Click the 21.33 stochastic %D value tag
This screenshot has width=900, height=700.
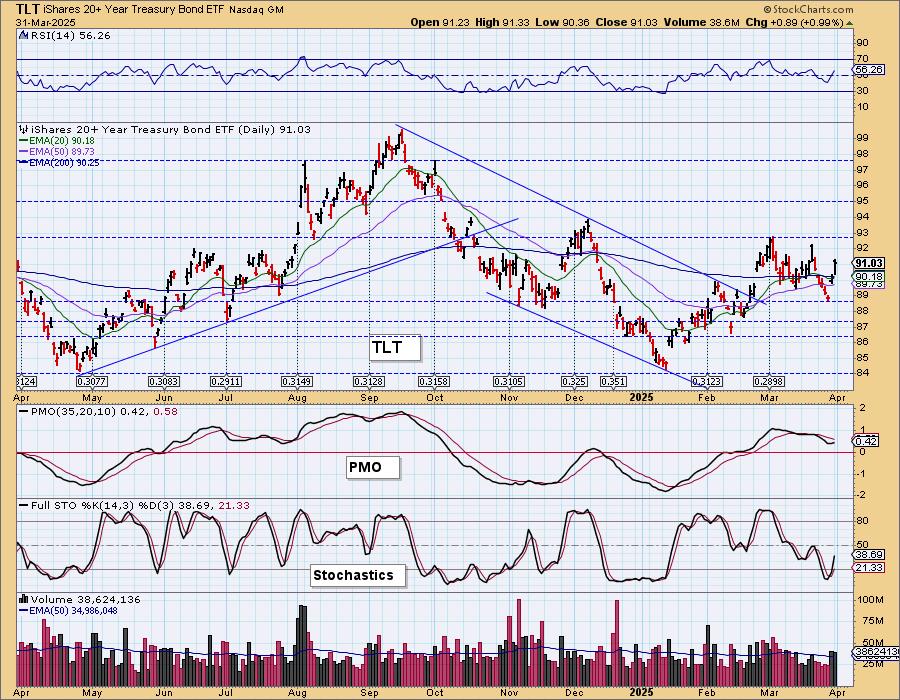click(x=868, y=567)
